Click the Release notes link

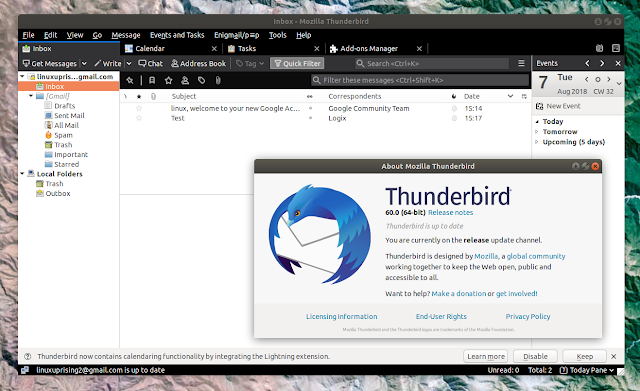pos(450,213)
